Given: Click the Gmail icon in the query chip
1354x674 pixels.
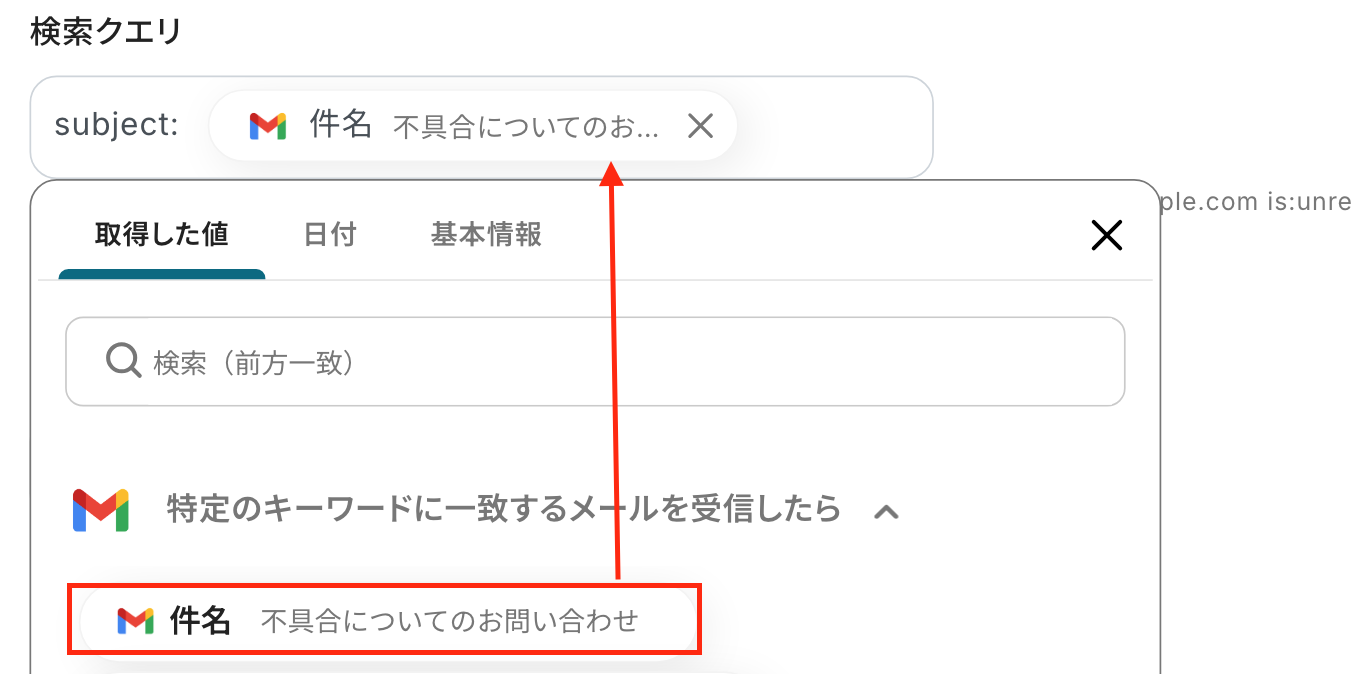Looking at the screenshot, I should tap(267, 126).
